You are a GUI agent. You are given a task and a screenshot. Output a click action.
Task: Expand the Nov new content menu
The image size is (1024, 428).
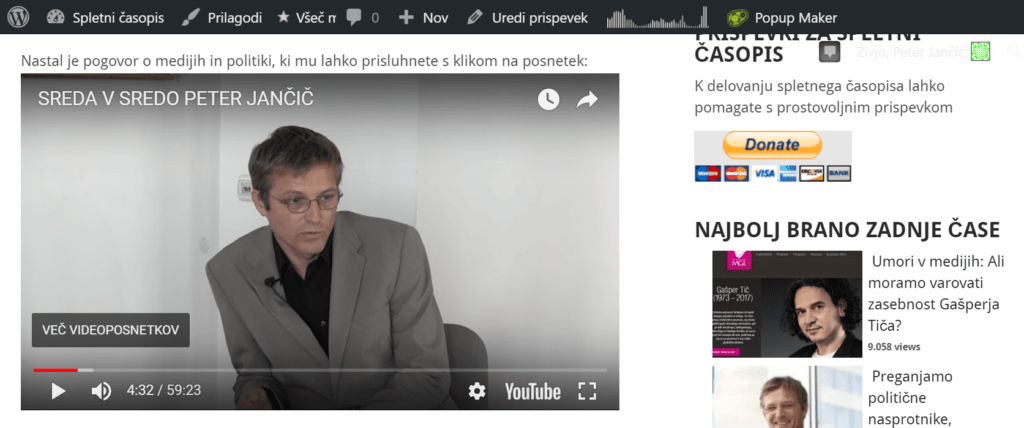[423, 18]
